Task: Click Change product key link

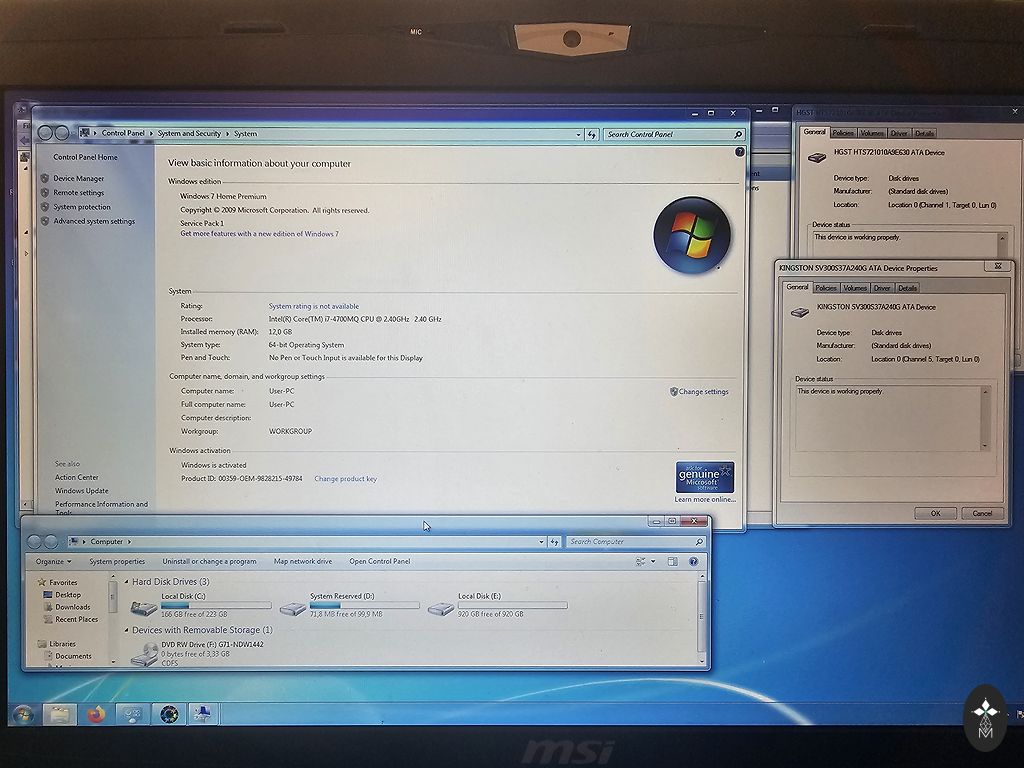Action: (x=345, y=479)
